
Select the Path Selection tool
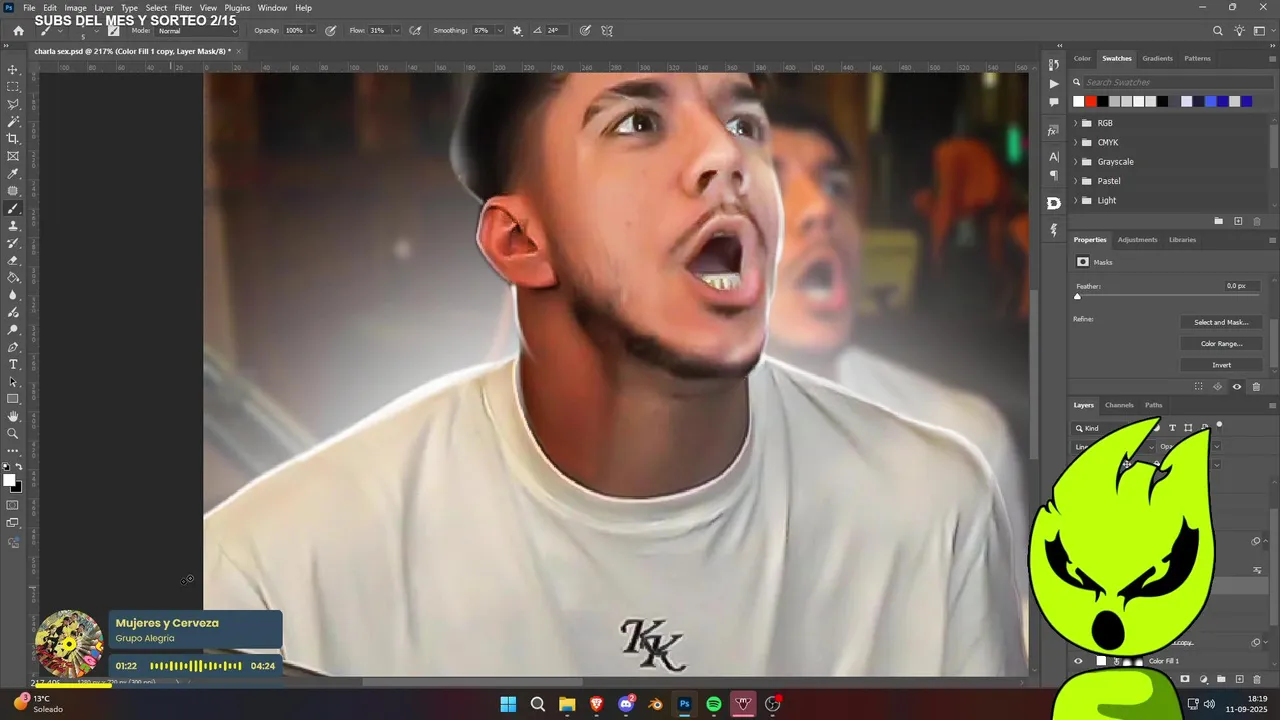click(13, 382)
